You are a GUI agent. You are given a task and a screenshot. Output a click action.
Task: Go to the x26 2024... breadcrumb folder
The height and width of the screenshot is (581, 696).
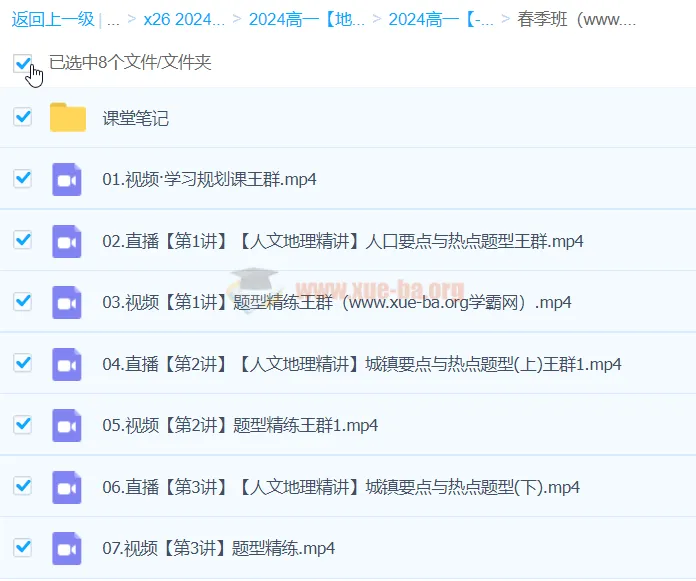[184, 19]
